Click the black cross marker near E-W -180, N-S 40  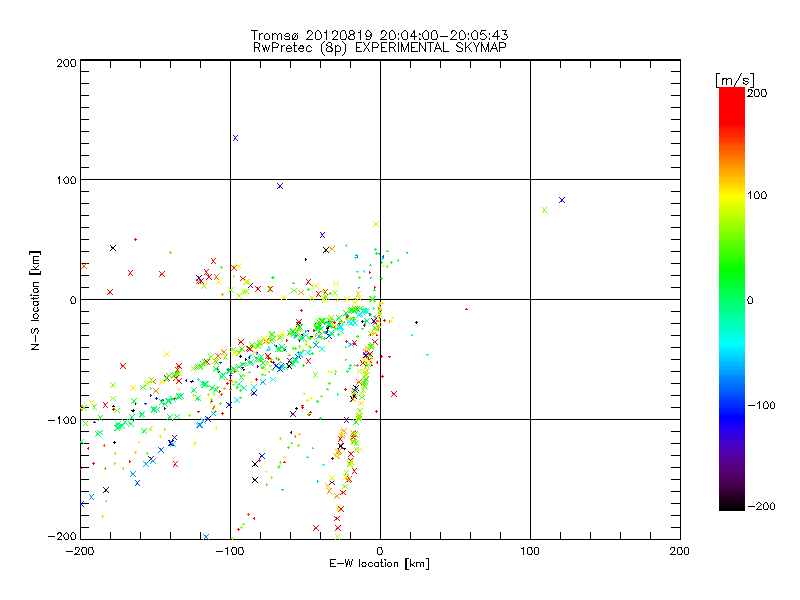113,248
